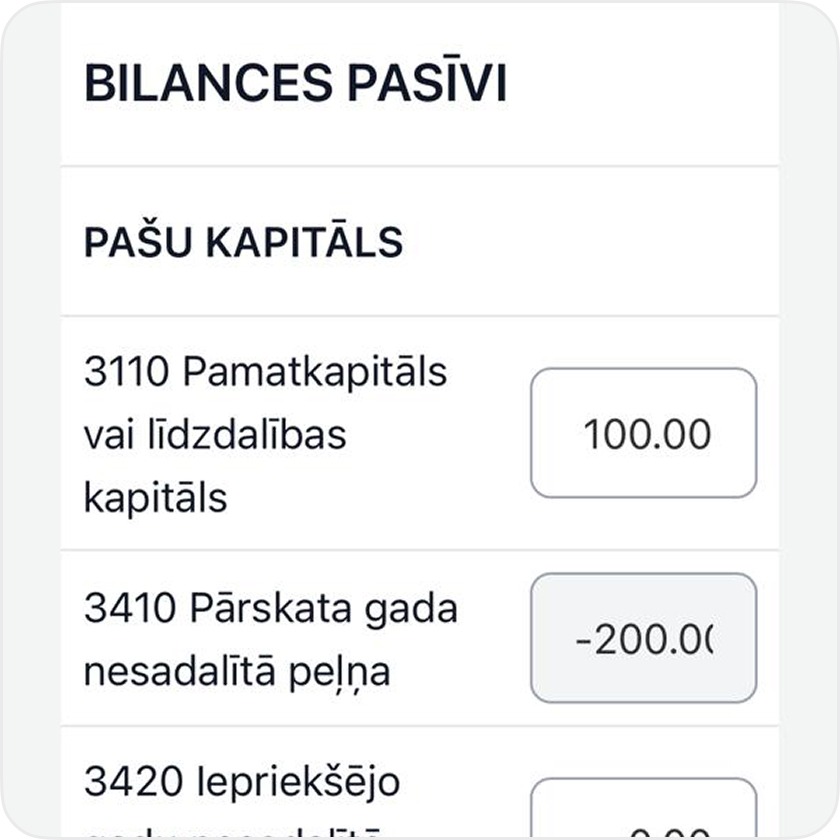The image size is (840, 840).
Task: Click the 3110 Pamatkapitāls amount field
Action: click(x=643, y=433)
